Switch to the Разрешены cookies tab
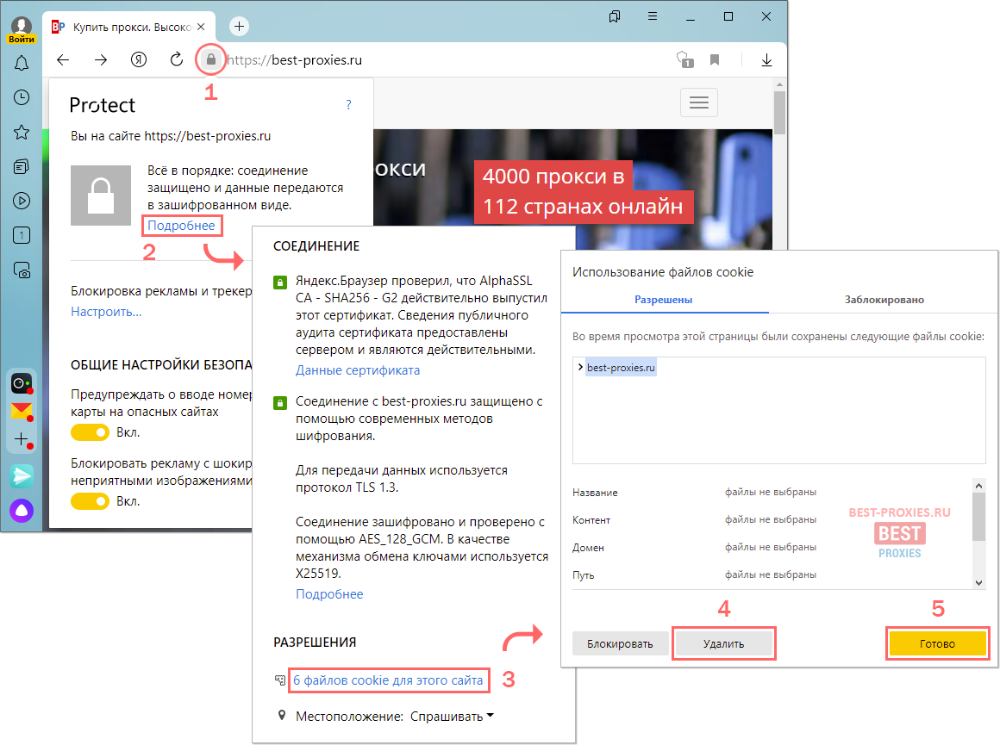This screenshot has height=745, width=1000. pyautogui.click(x=663, y=299)
